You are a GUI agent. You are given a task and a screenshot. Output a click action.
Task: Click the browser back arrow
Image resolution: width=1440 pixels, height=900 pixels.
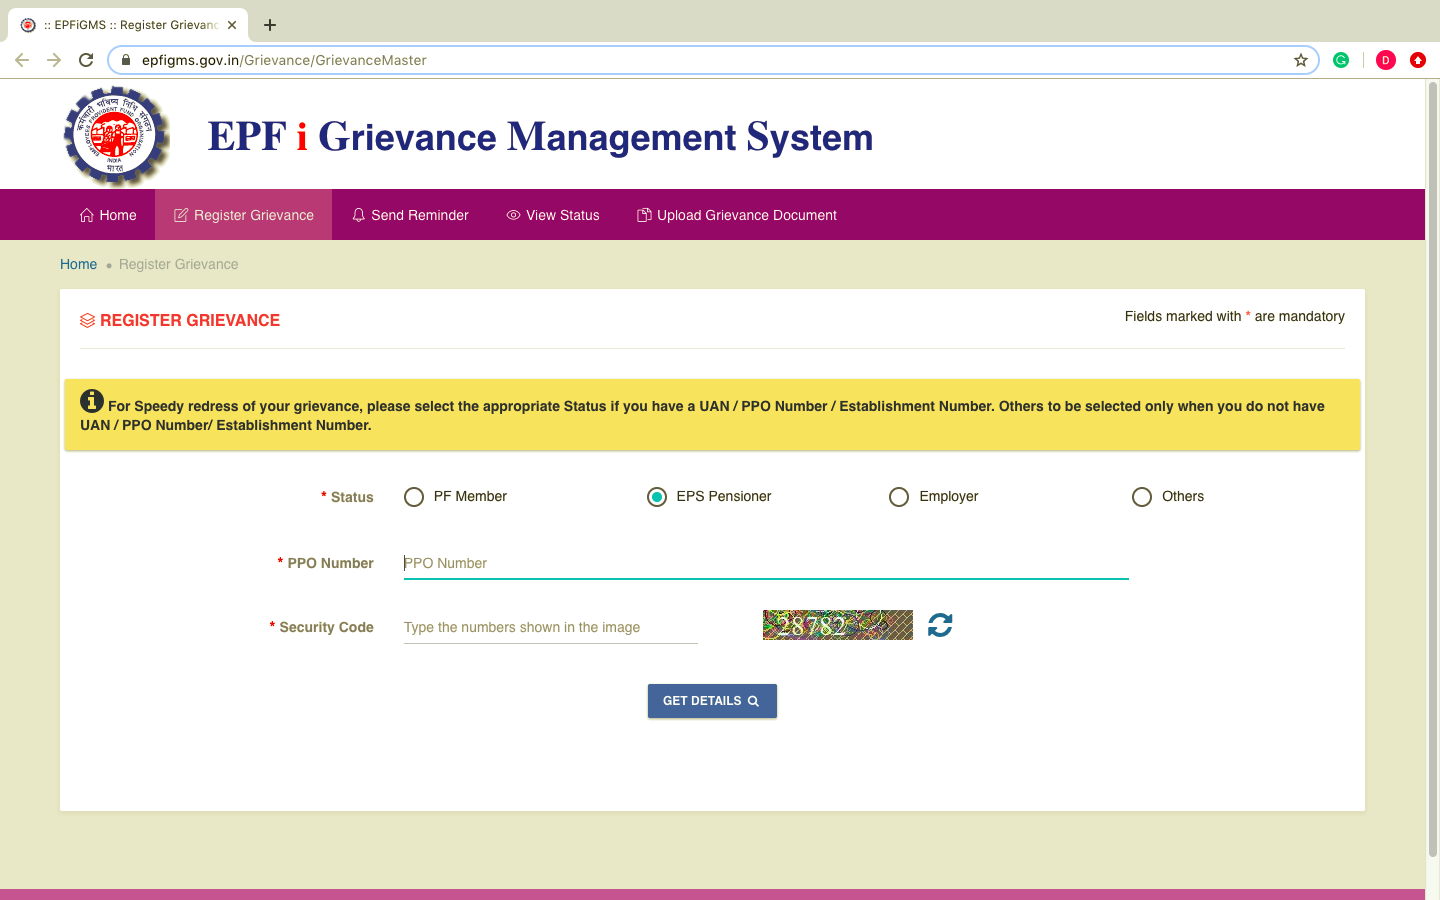coord(22,60)
